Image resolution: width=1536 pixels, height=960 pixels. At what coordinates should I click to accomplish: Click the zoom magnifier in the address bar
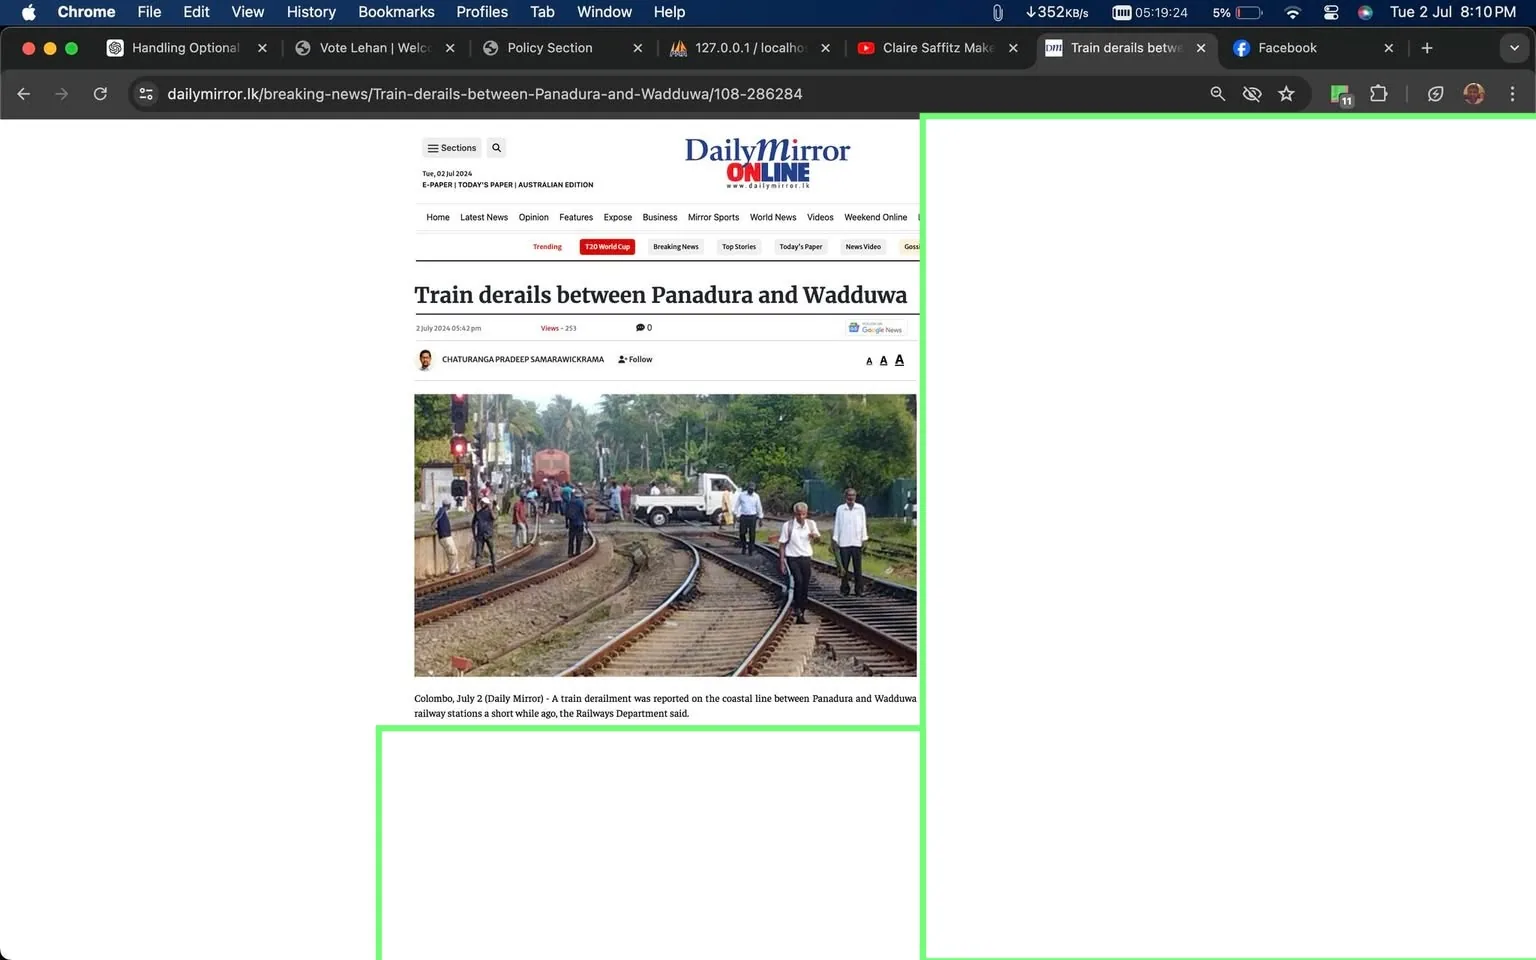(1217, 93)
